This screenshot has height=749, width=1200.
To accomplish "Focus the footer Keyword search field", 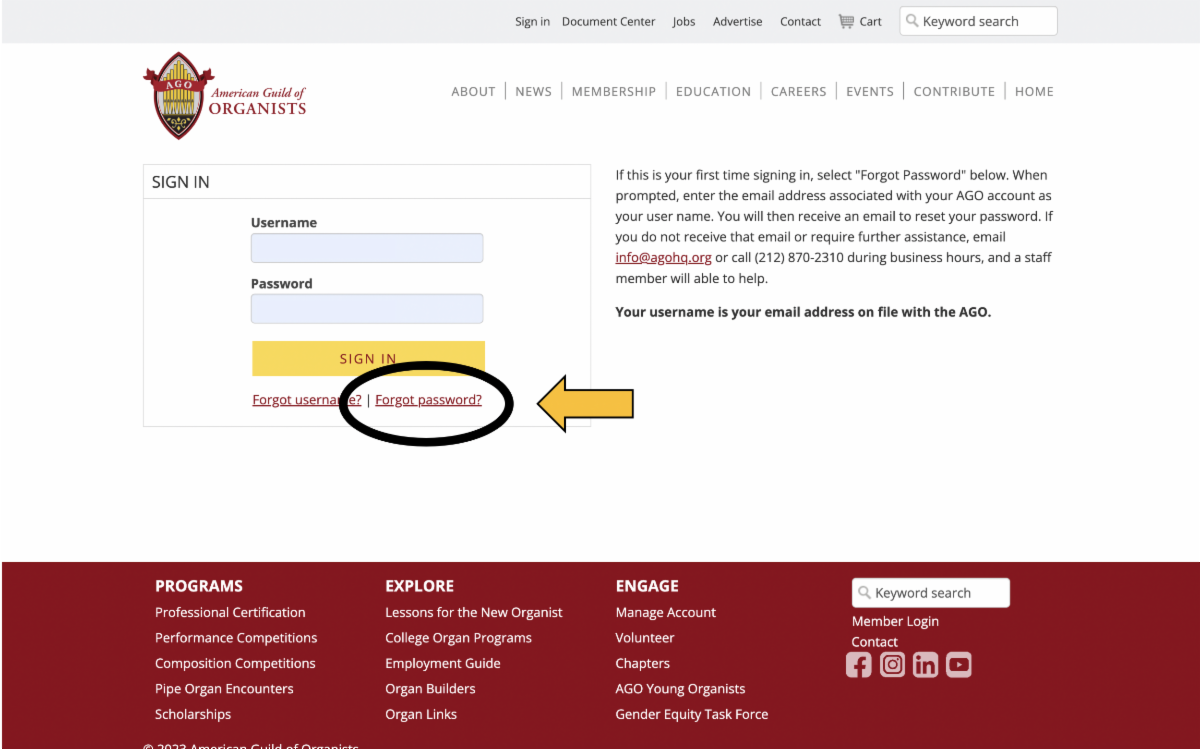I will [x=931, y=593].
